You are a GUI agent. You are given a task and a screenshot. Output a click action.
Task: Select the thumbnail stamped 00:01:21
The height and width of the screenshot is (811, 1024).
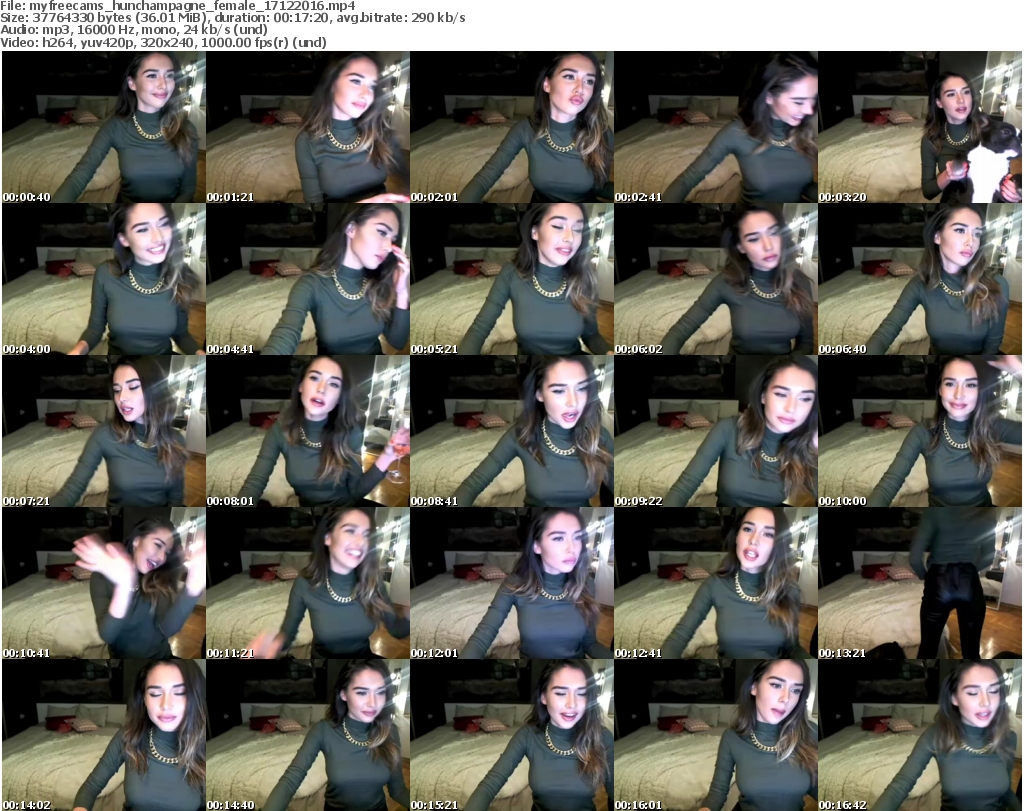coord(308,127)
